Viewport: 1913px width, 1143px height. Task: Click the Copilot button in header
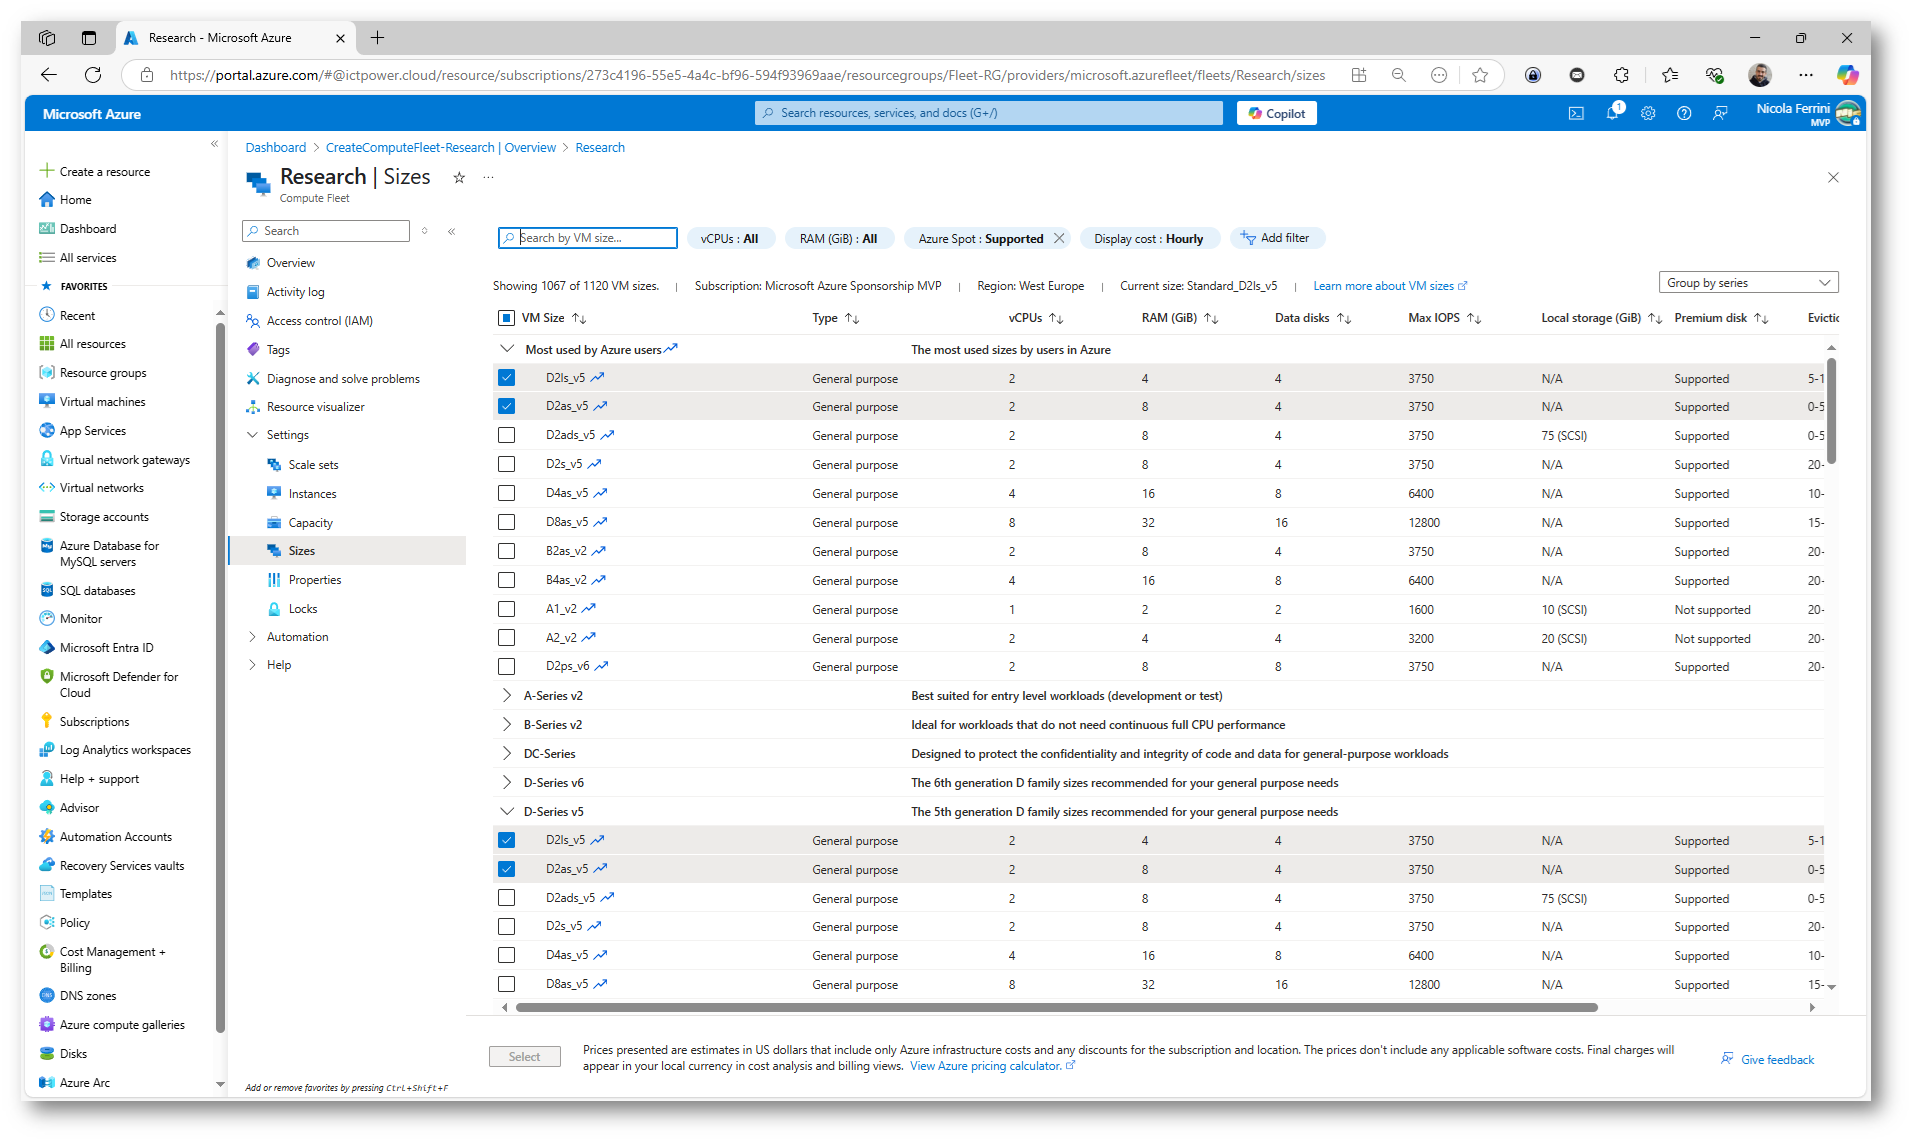(x=1277, y=113)
